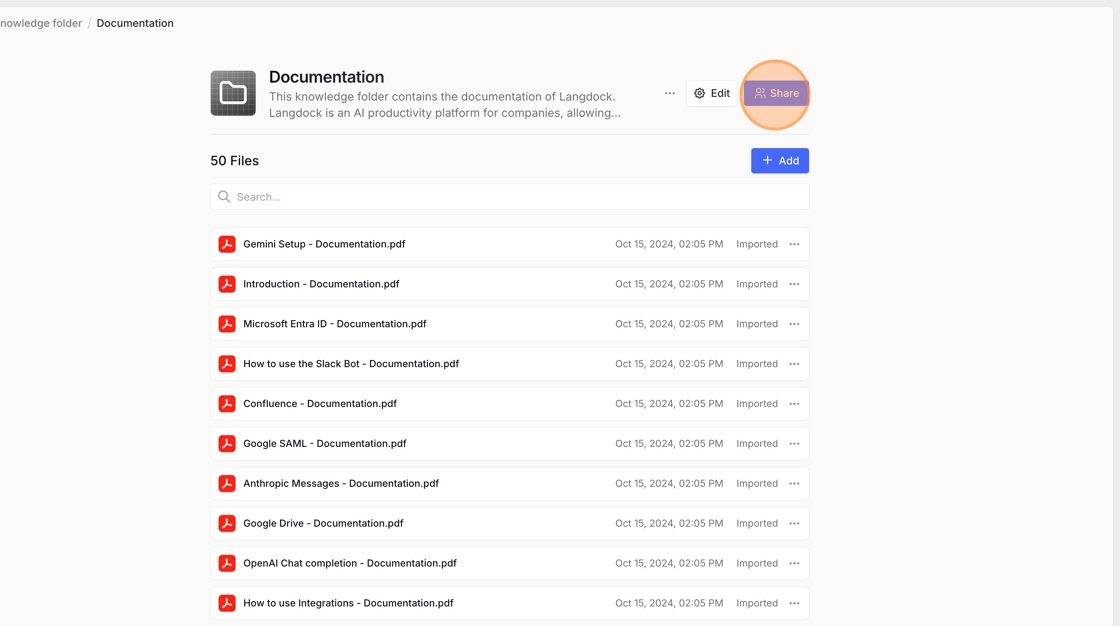Screen dimensions: 1120x626
Task: Click the Google Drive PDF file icon
Action: click(x=227, y=524)
